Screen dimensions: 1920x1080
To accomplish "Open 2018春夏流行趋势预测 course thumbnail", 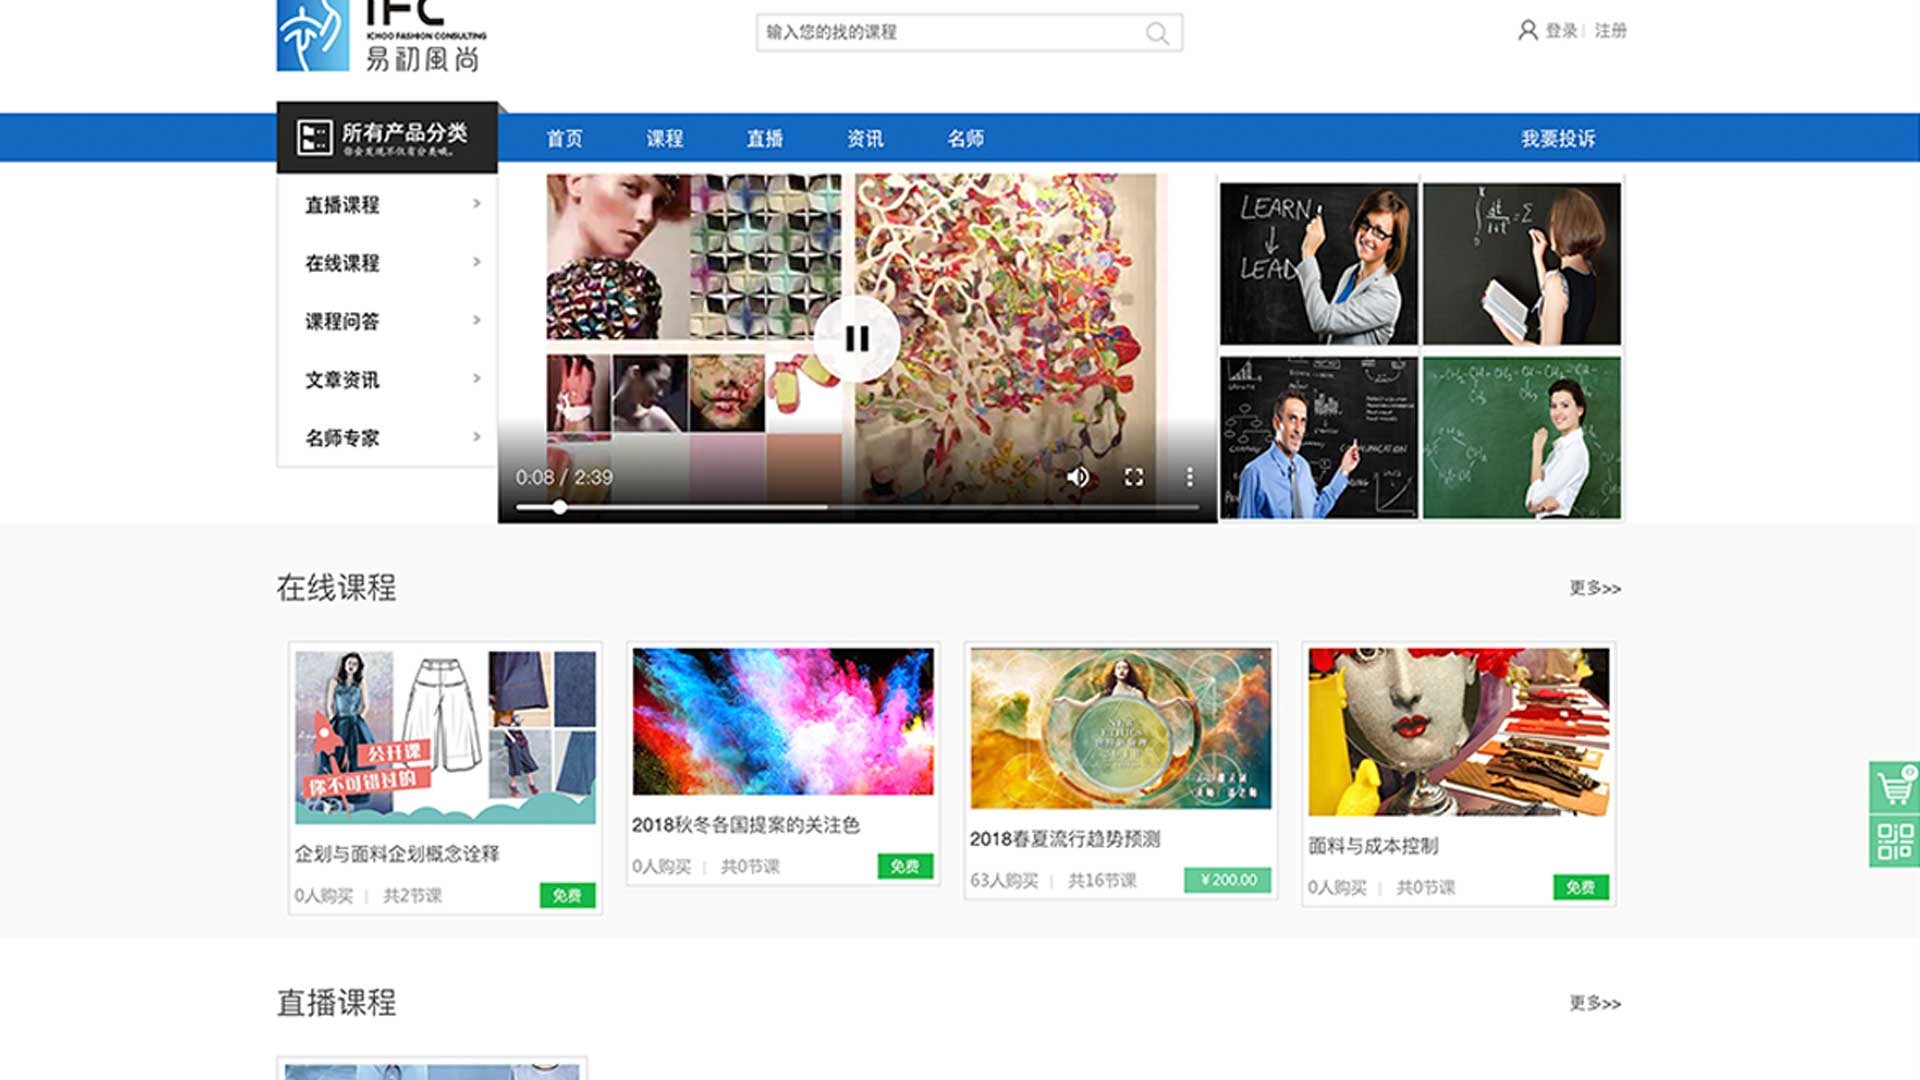I will [x=1120, y=728].
